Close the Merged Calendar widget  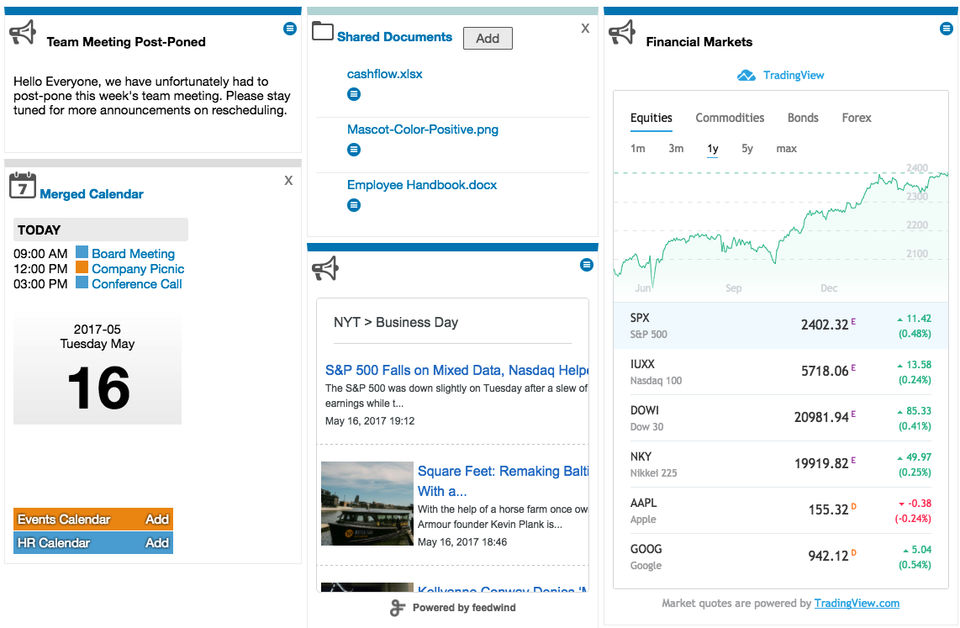coord(288,180)
